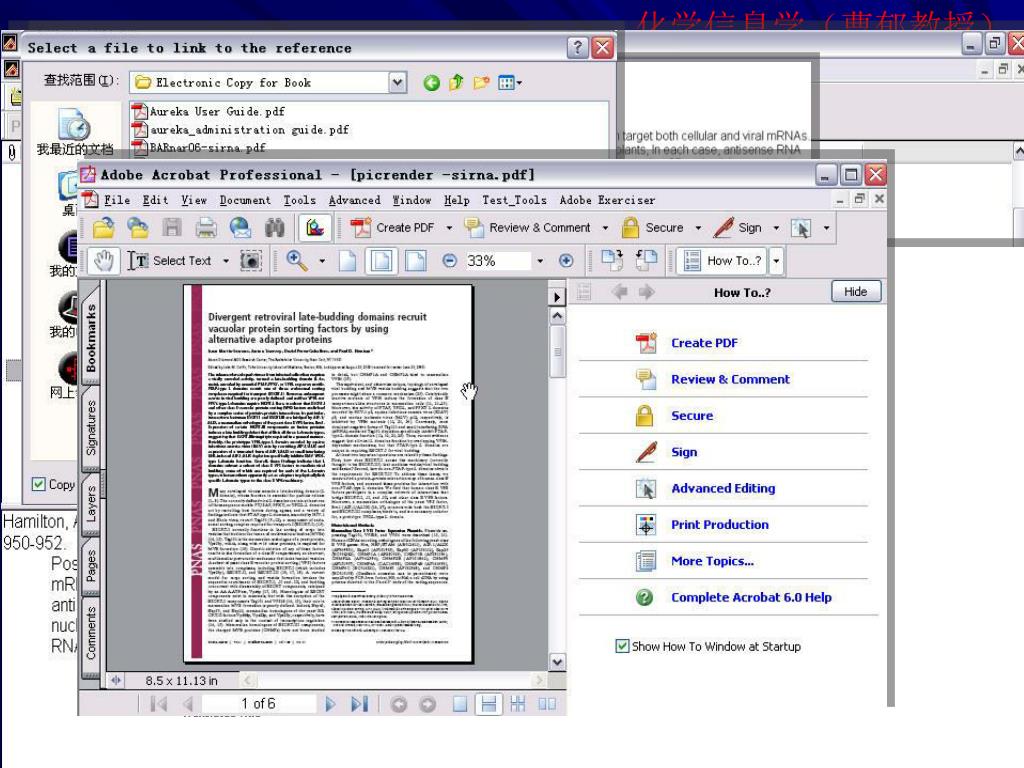Open the Print Production help link
The width and height of the screenshot is (1024, 768).
click(x=720, y=524)
